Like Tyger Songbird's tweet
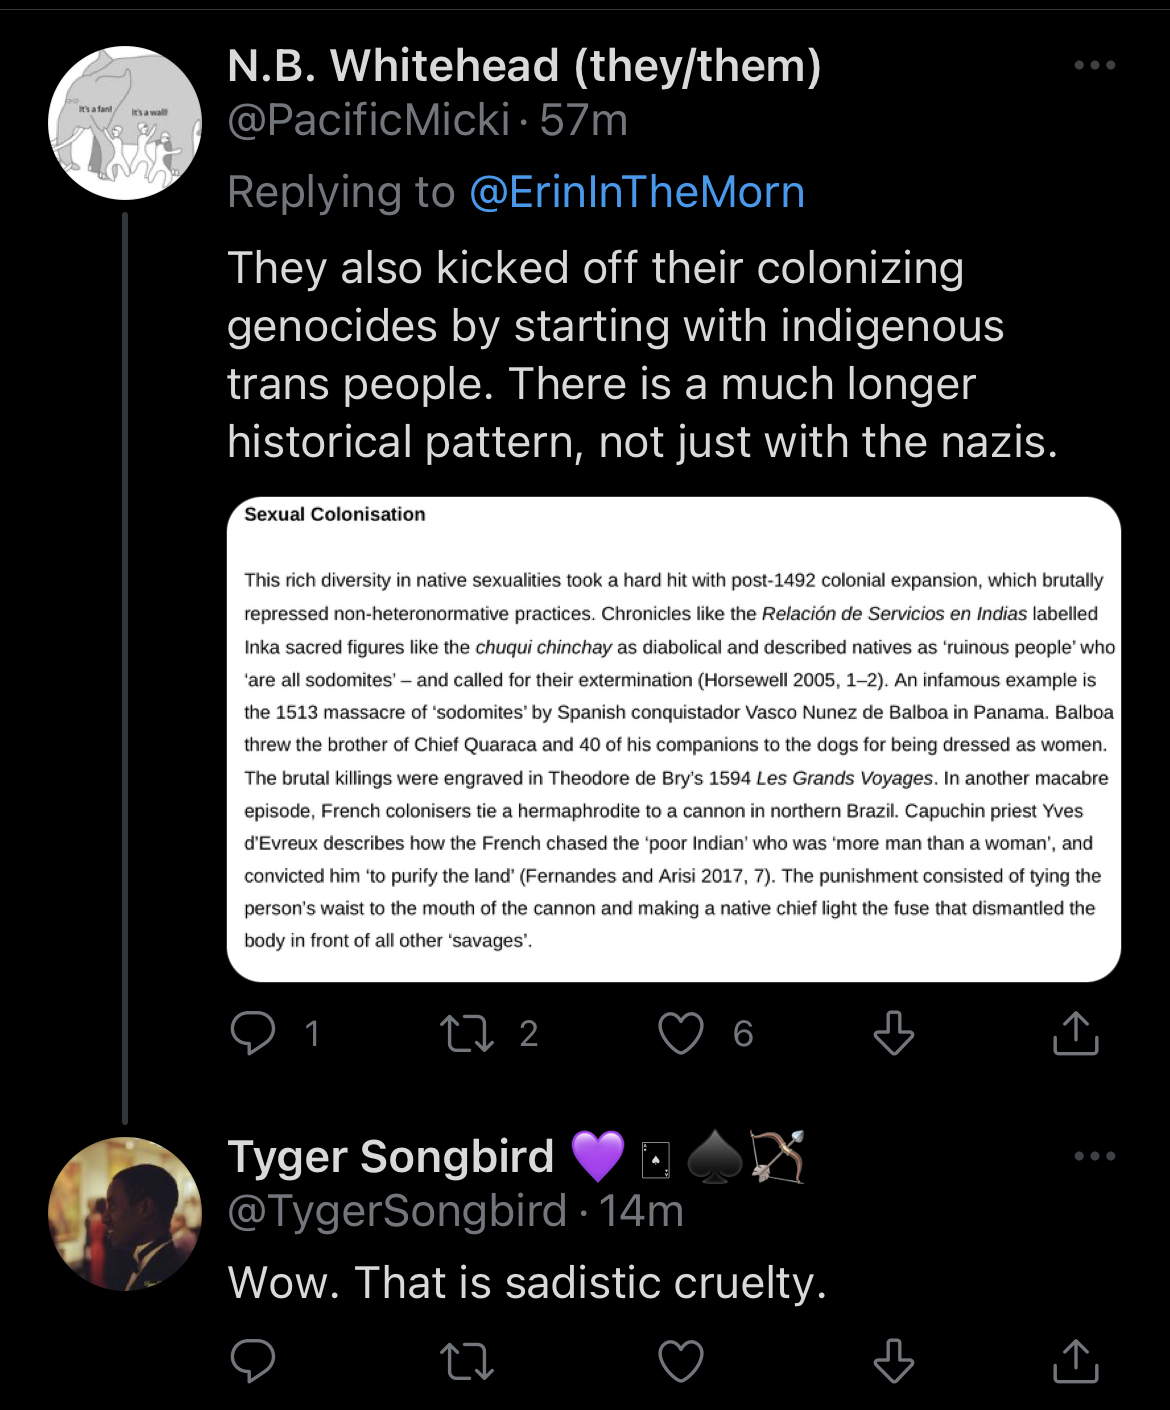Image resolution: width=1170 pixels, height=1410 pixels. pyautogui.click(x=681, y=1360)
